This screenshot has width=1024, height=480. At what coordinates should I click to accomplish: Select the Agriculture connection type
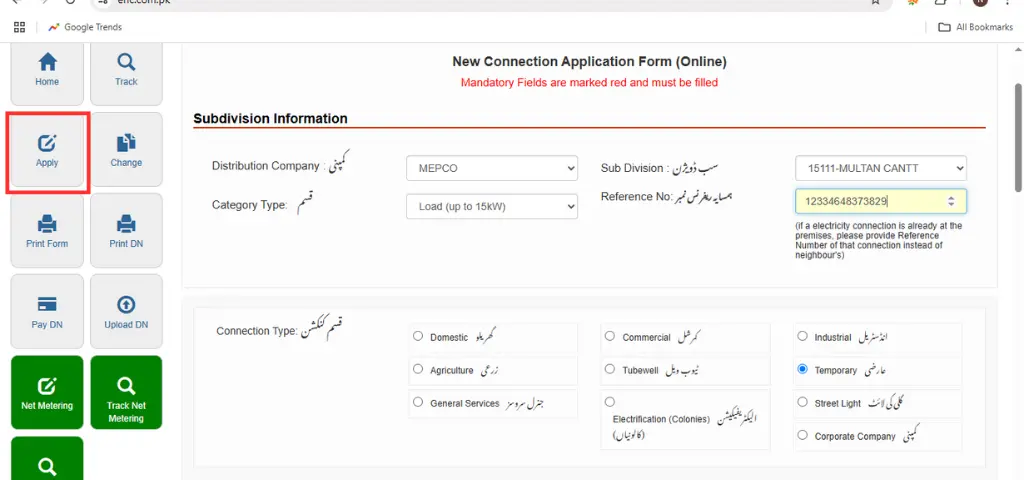[418, 369]
